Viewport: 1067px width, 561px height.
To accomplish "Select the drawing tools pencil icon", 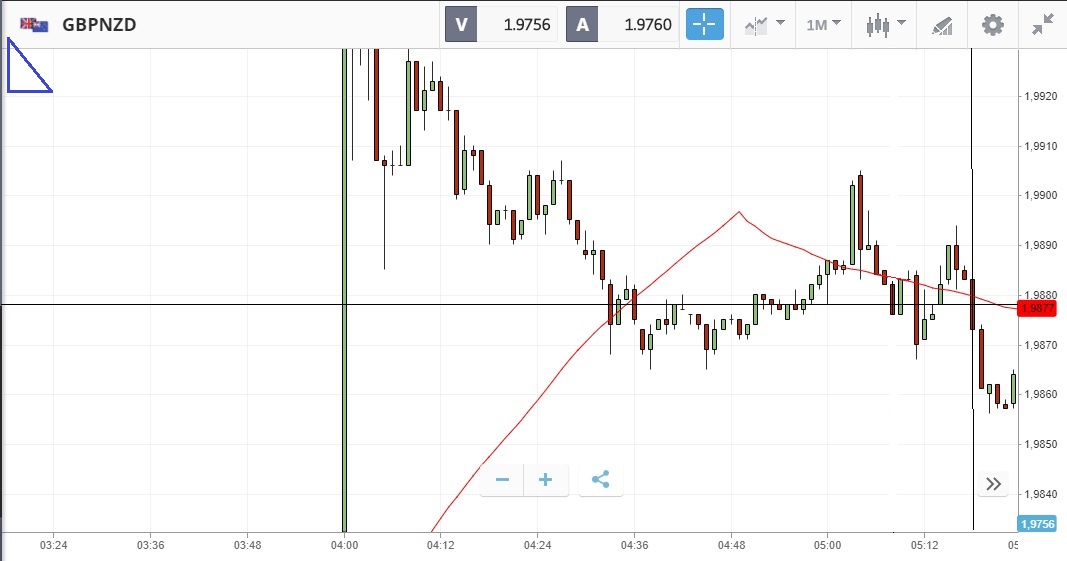I will point(942,25).
